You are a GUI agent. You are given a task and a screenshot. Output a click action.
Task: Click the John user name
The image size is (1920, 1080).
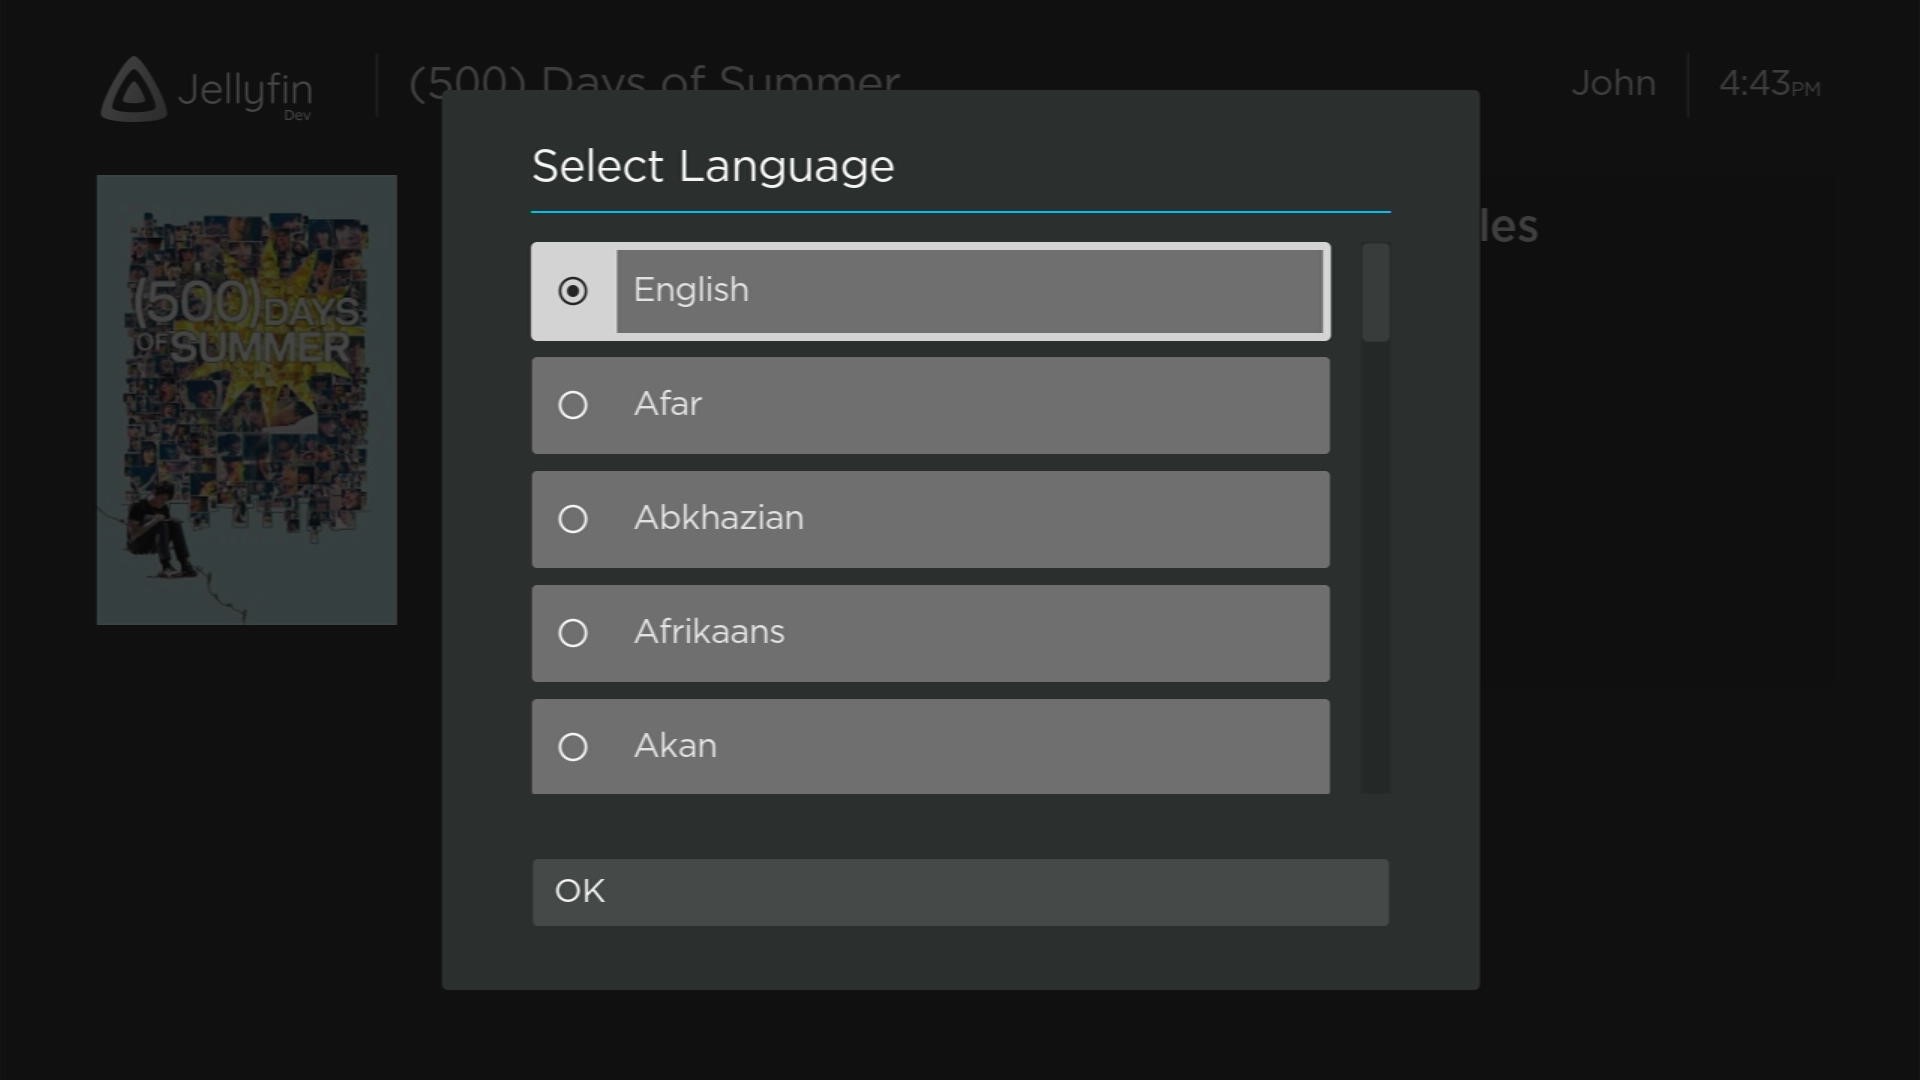click(1613, 83)
